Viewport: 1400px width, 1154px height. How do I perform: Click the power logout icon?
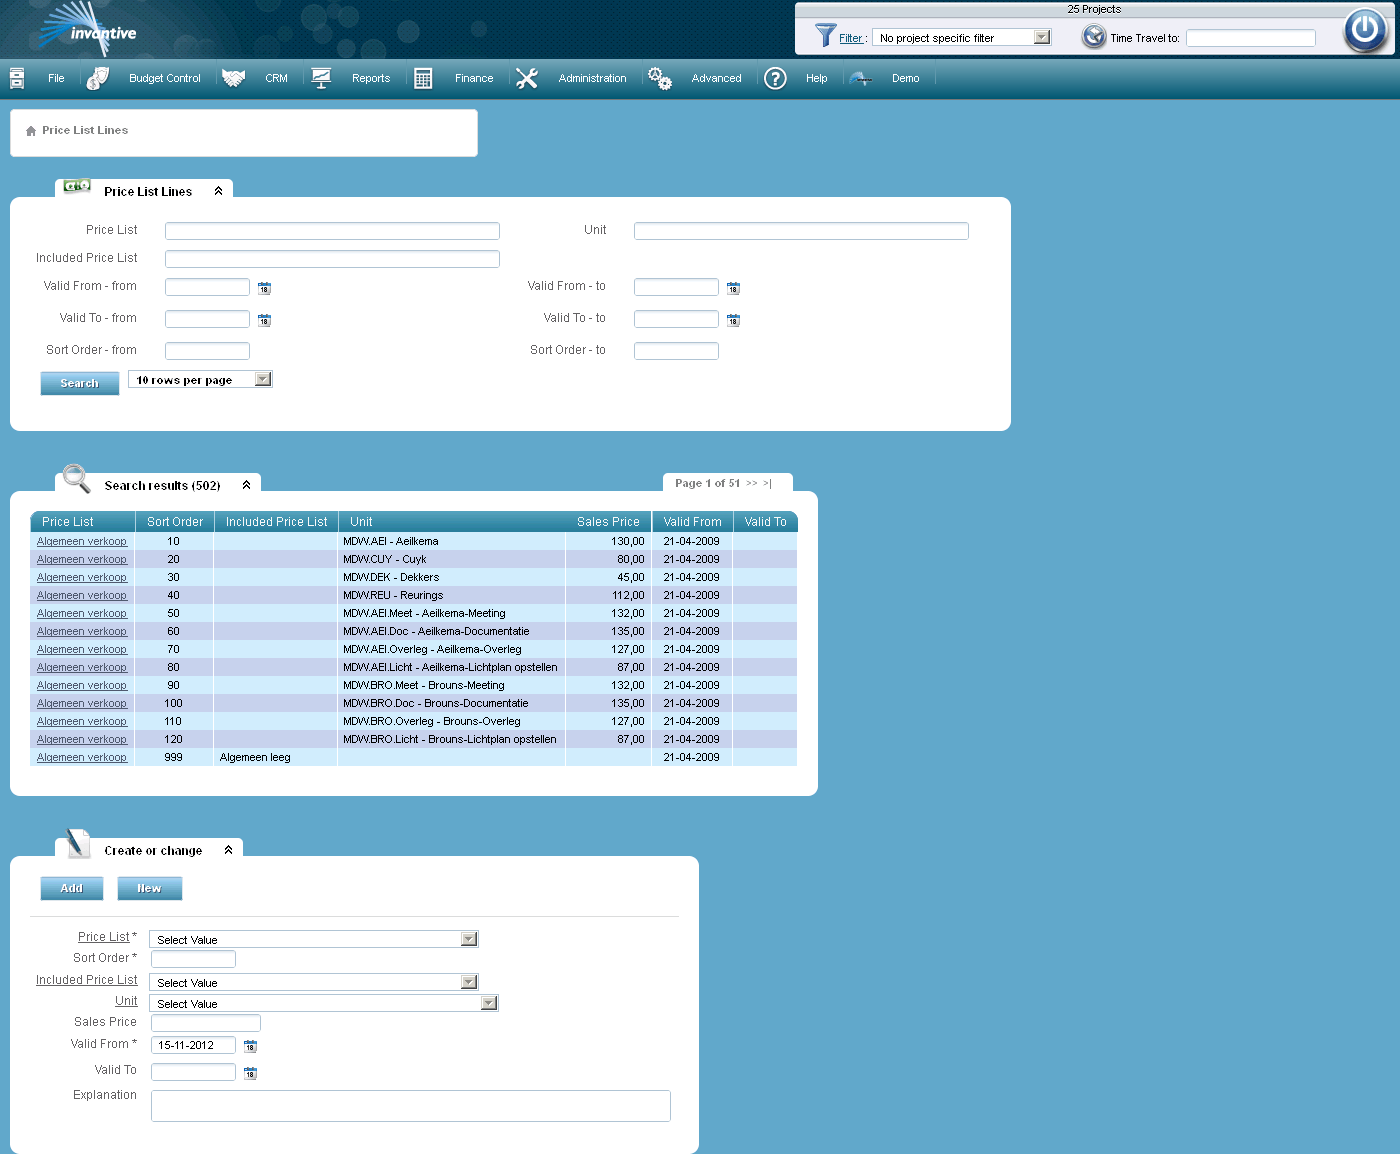pos(1365,30)
